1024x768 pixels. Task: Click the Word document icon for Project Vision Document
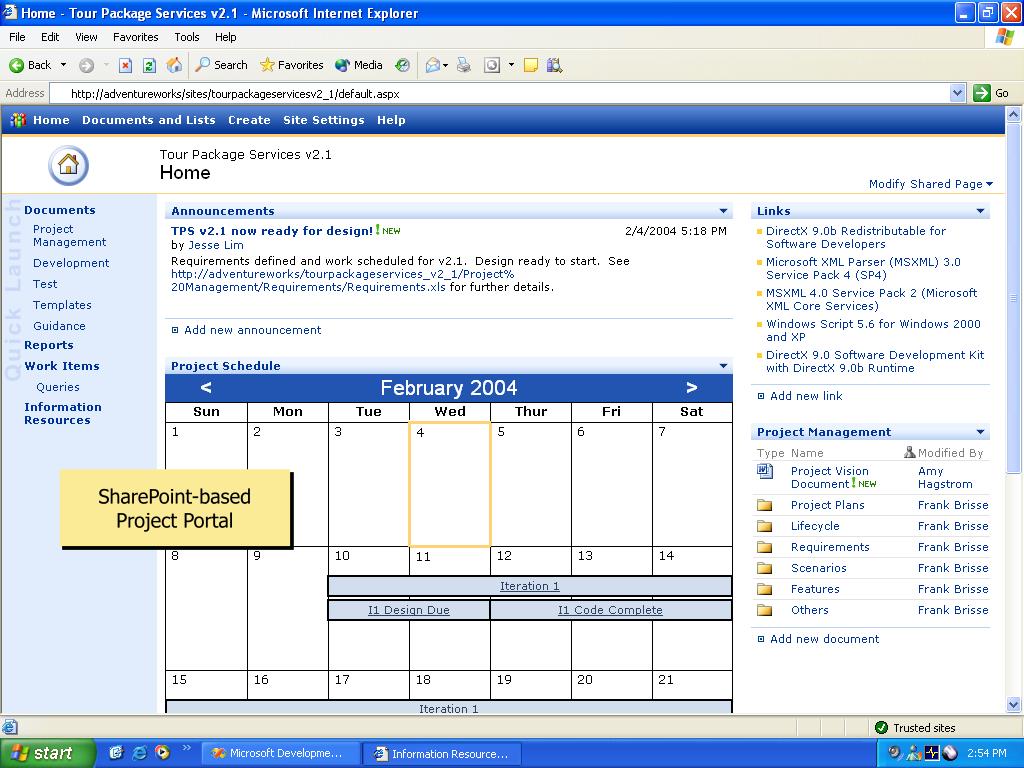coord(765,471)
